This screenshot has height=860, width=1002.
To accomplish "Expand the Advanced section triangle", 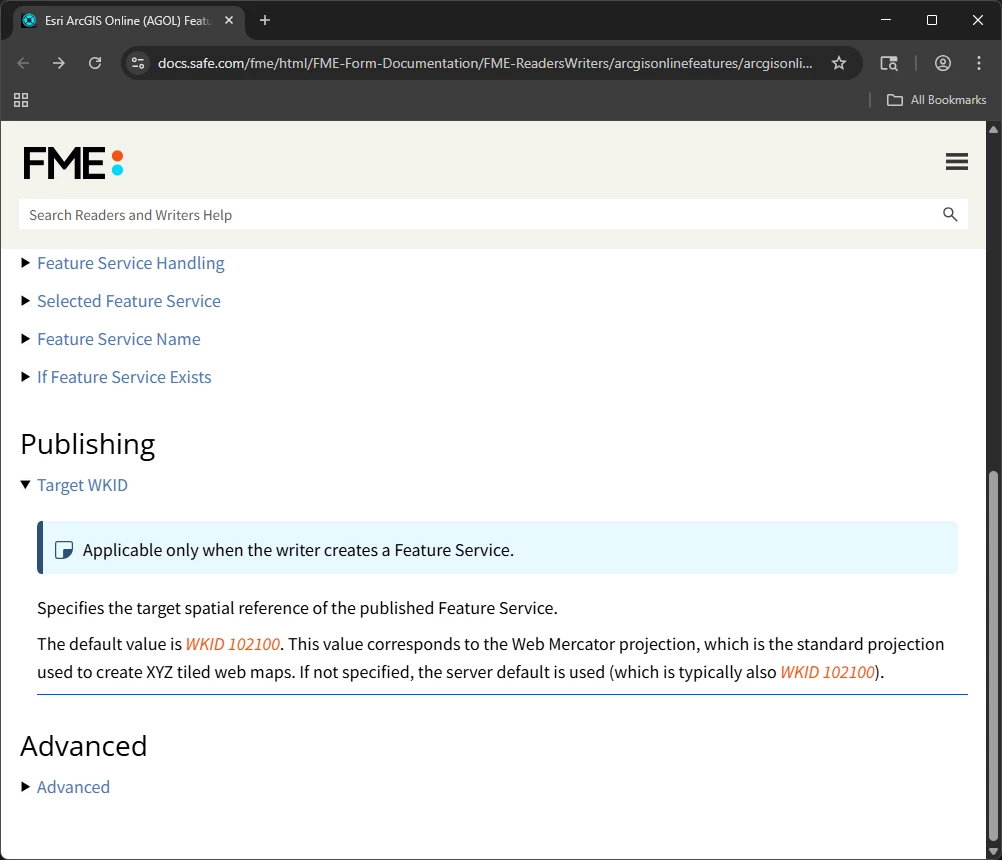I will click(x=26, y=787).
